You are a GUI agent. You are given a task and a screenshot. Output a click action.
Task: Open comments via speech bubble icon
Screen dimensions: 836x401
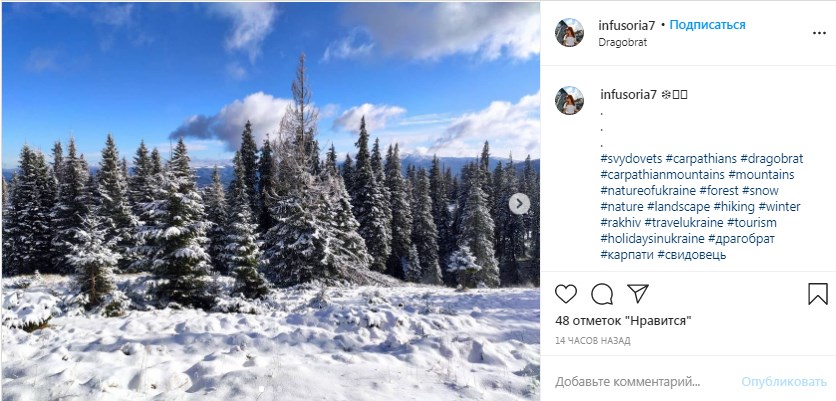pyautogui.click(x=602, y=294)
